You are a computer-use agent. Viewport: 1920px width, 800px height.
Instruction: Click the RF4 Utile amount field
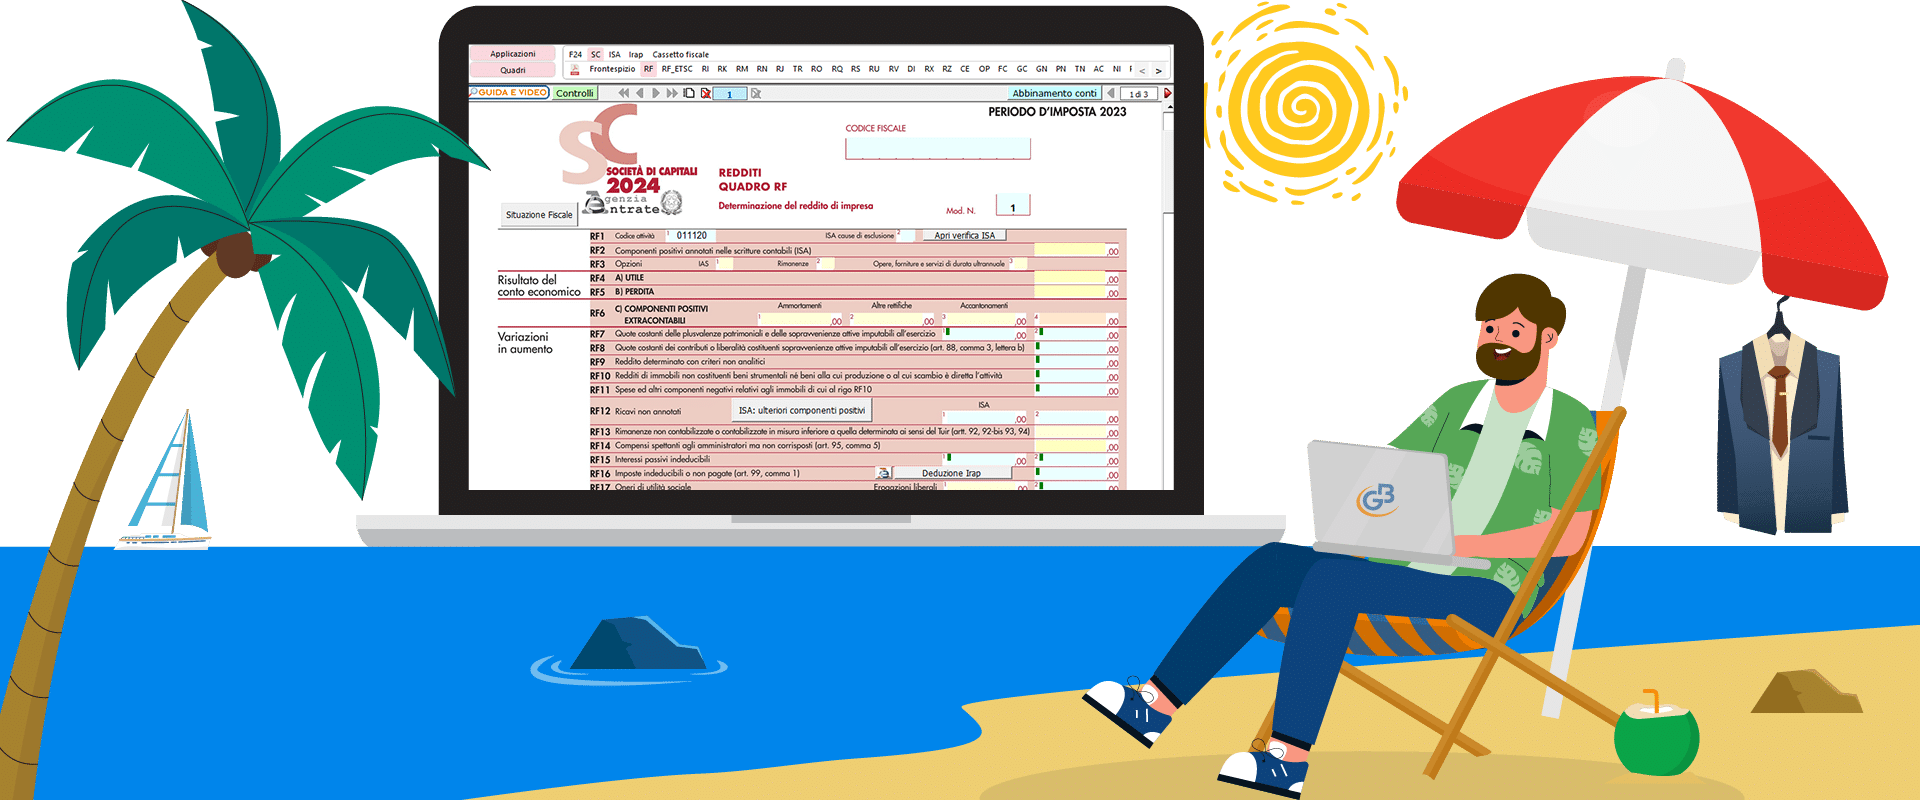tap(1069, 278)
